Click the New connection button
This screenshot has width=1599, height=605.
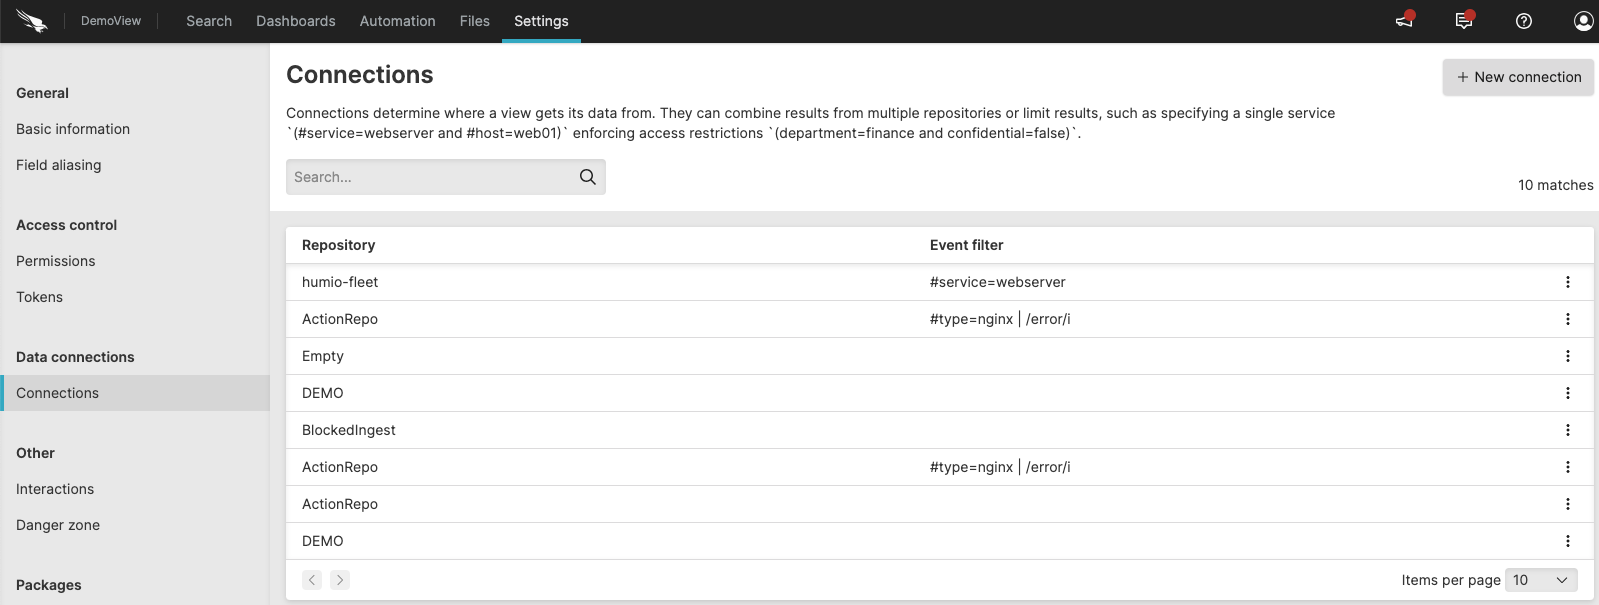1518,77
